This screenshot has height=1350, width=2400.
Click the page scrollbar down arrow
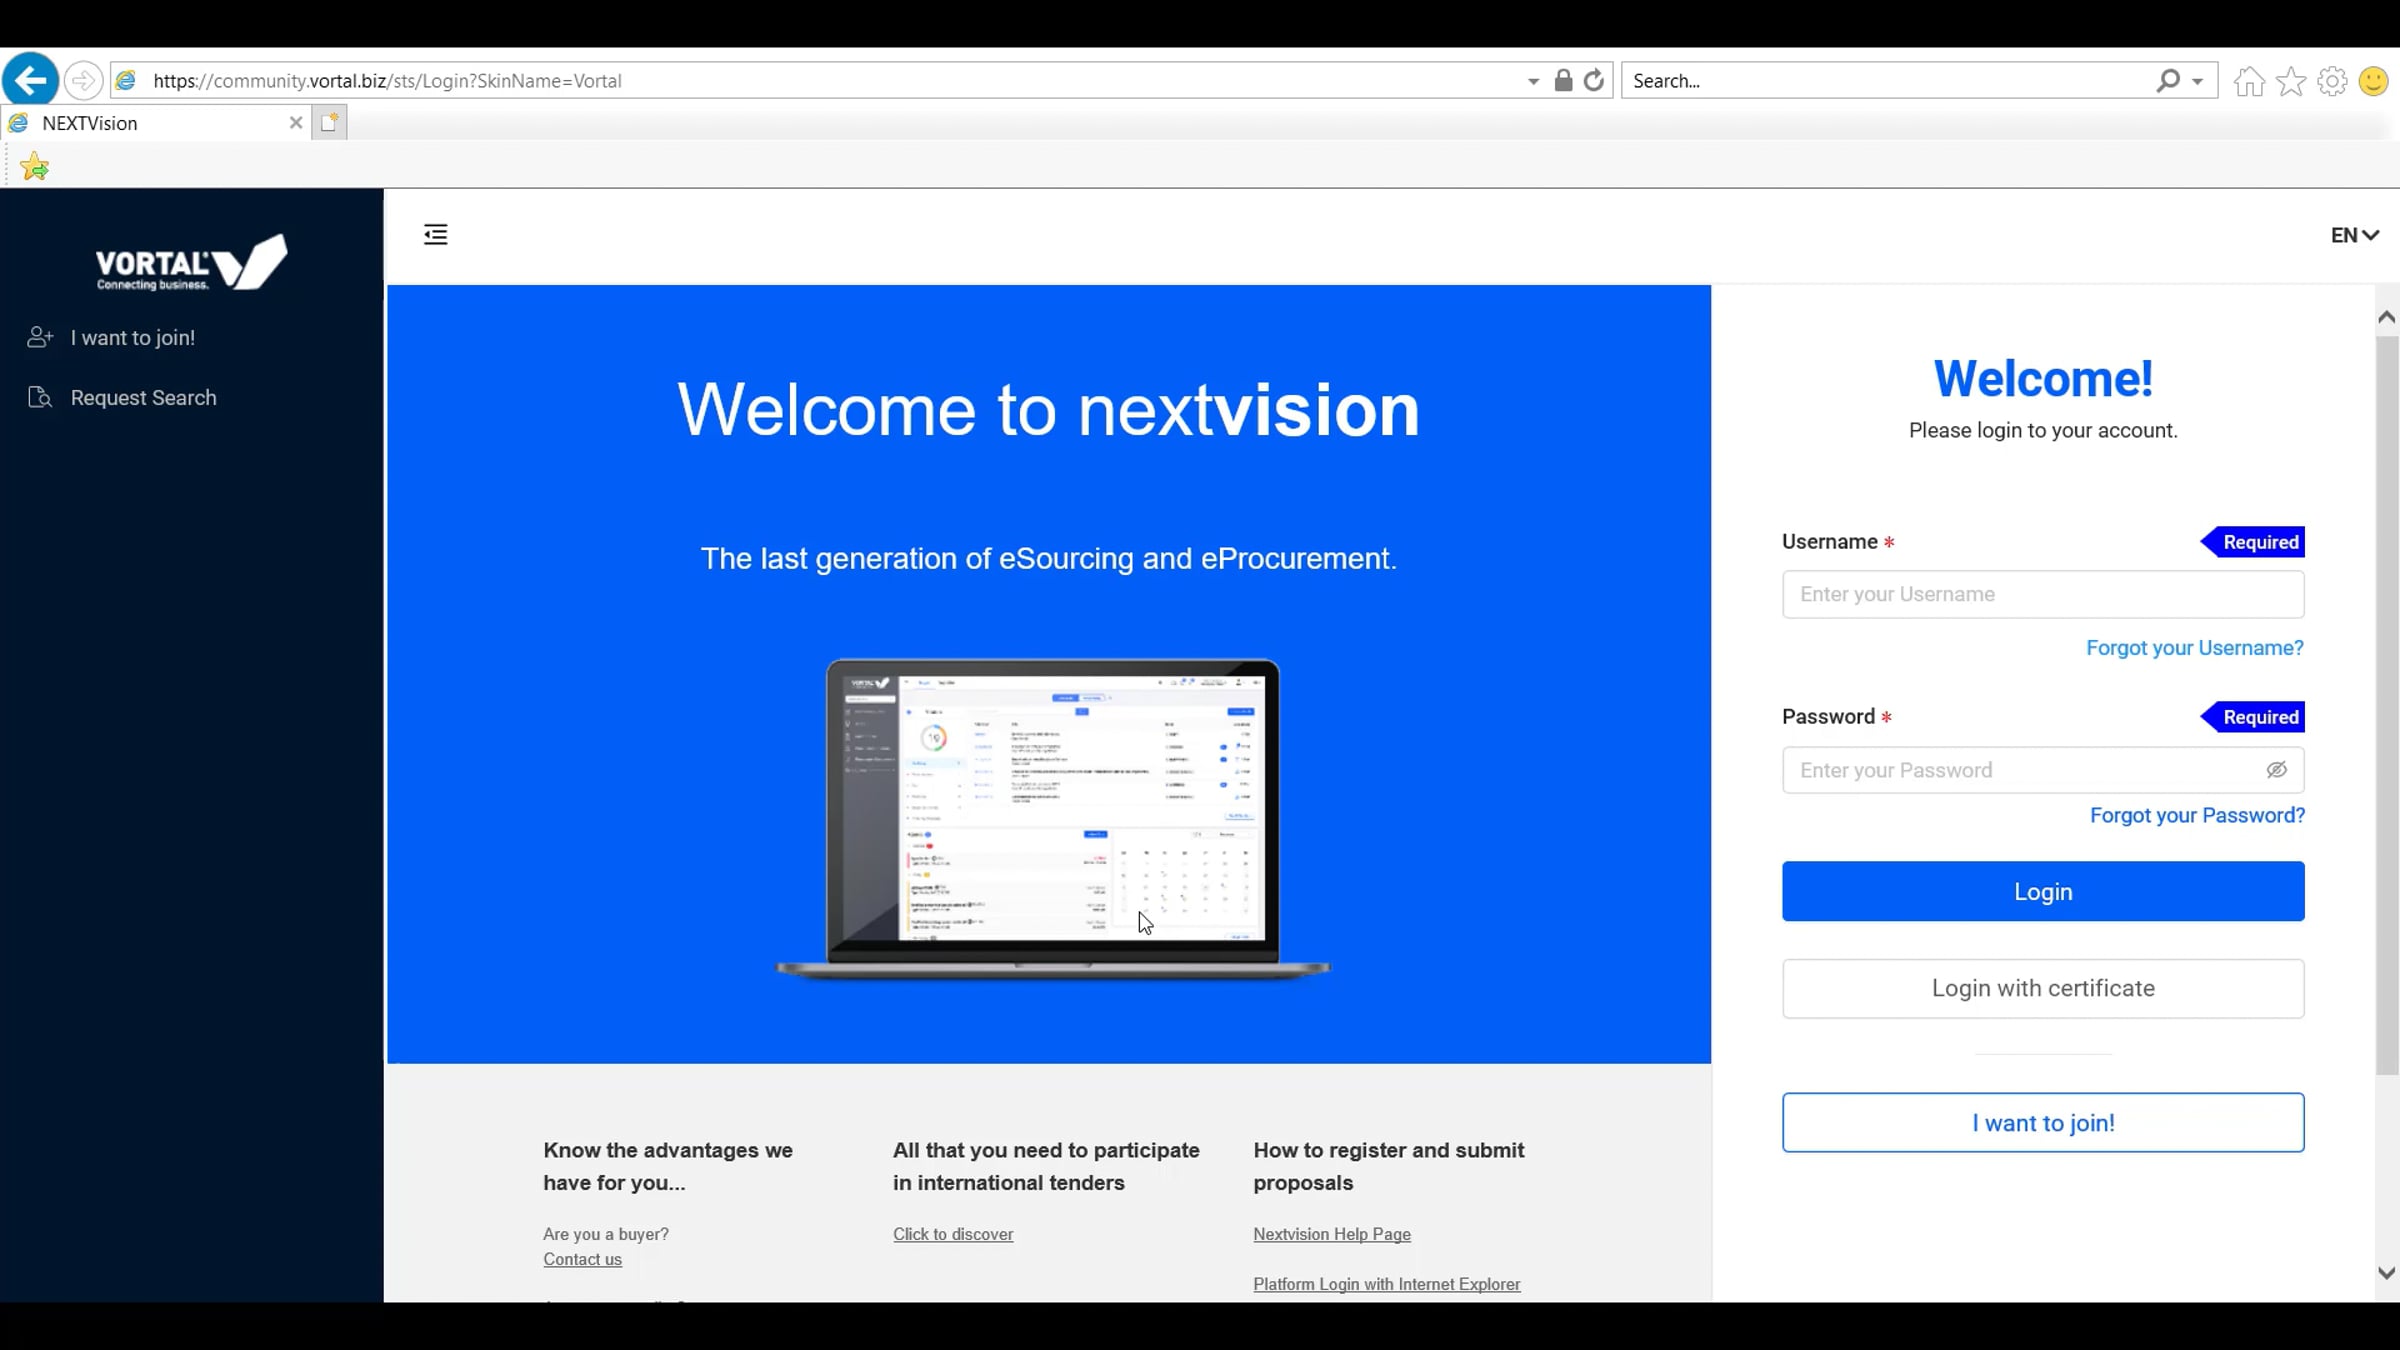(x=2386, y=1273)
